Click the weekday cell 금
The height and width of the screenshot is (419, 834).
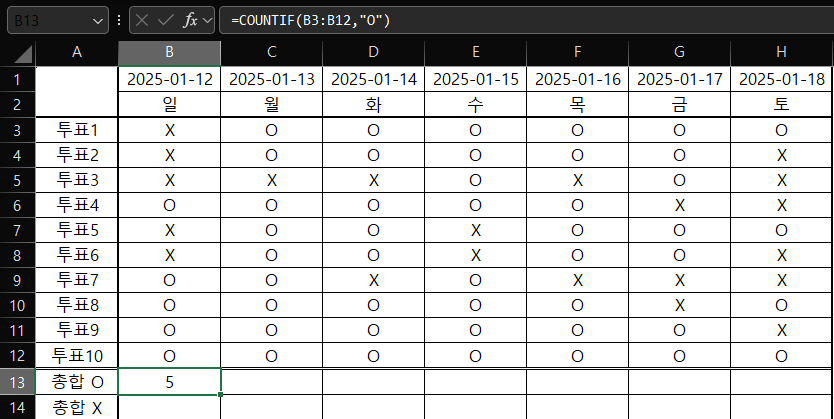tap(679, 105)
